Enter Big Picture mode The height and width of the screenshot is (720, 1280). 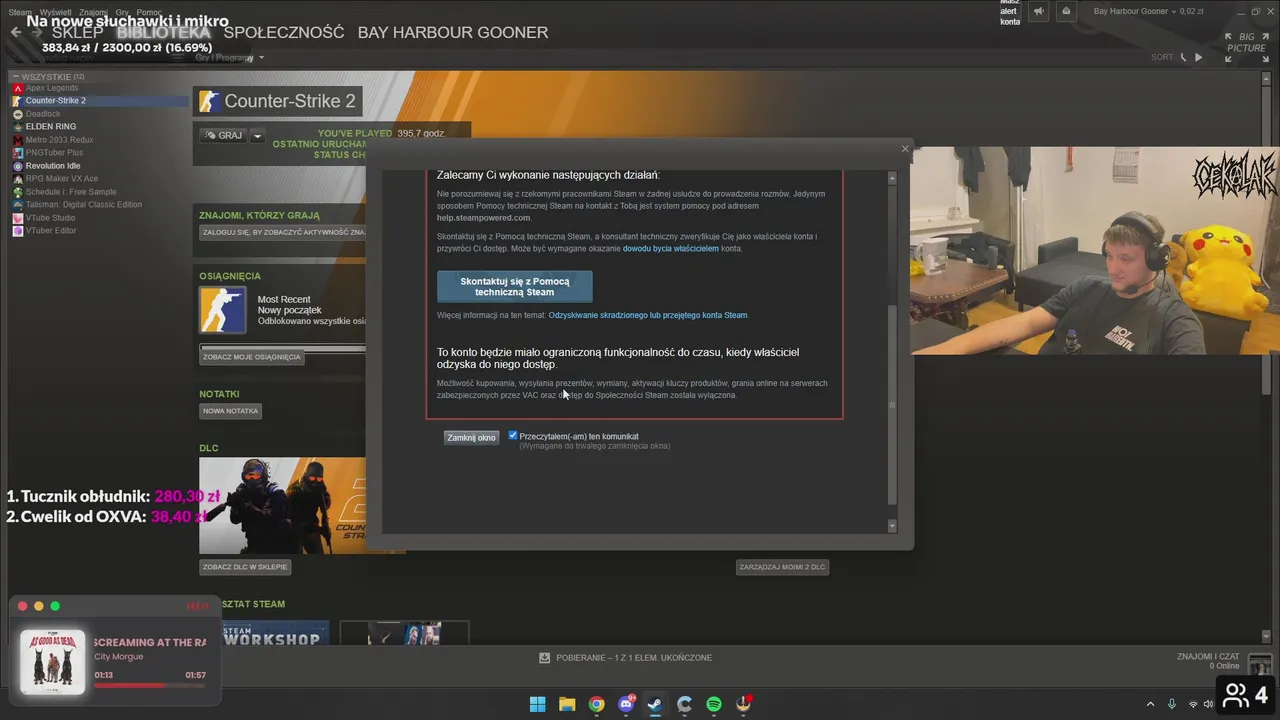tap(1246, 42)
